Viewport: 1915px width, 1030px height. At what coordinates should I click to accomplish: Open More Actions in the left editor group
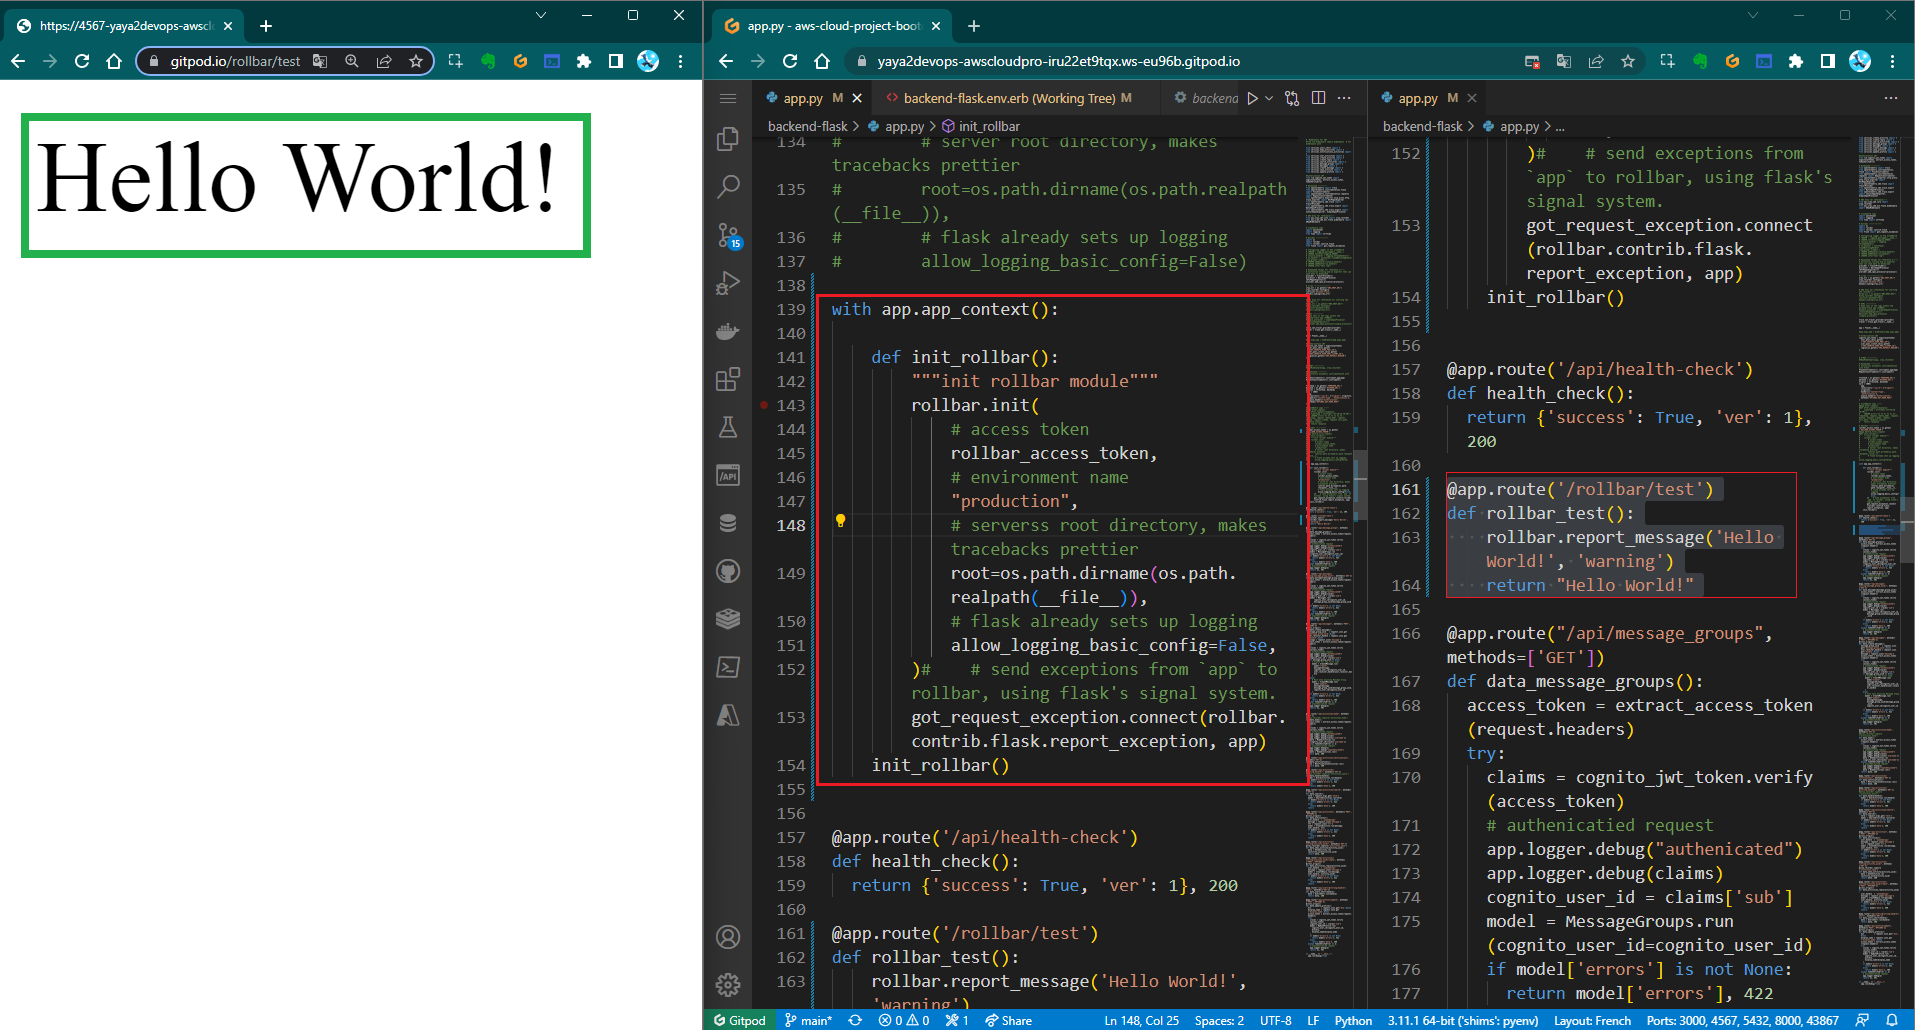(1344, 98)
